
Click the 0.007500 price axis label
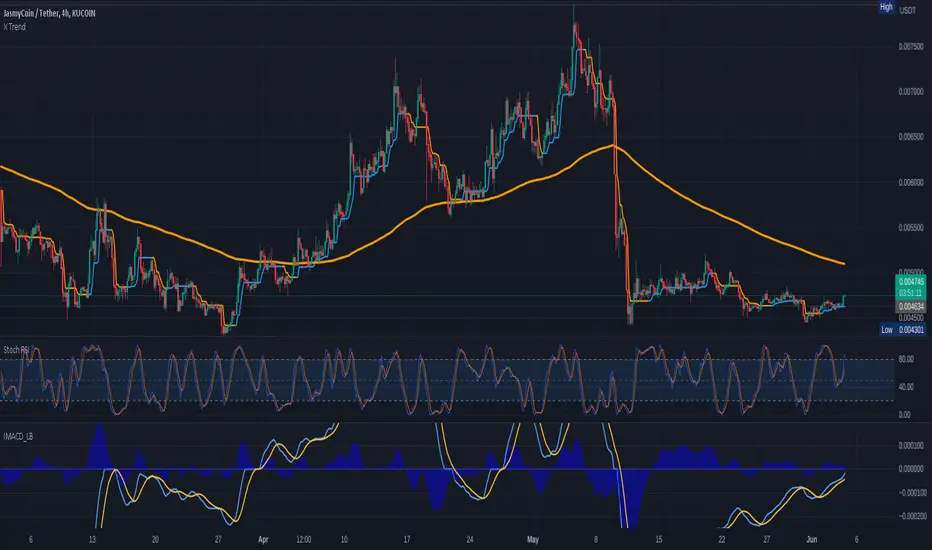coord(911,47)
